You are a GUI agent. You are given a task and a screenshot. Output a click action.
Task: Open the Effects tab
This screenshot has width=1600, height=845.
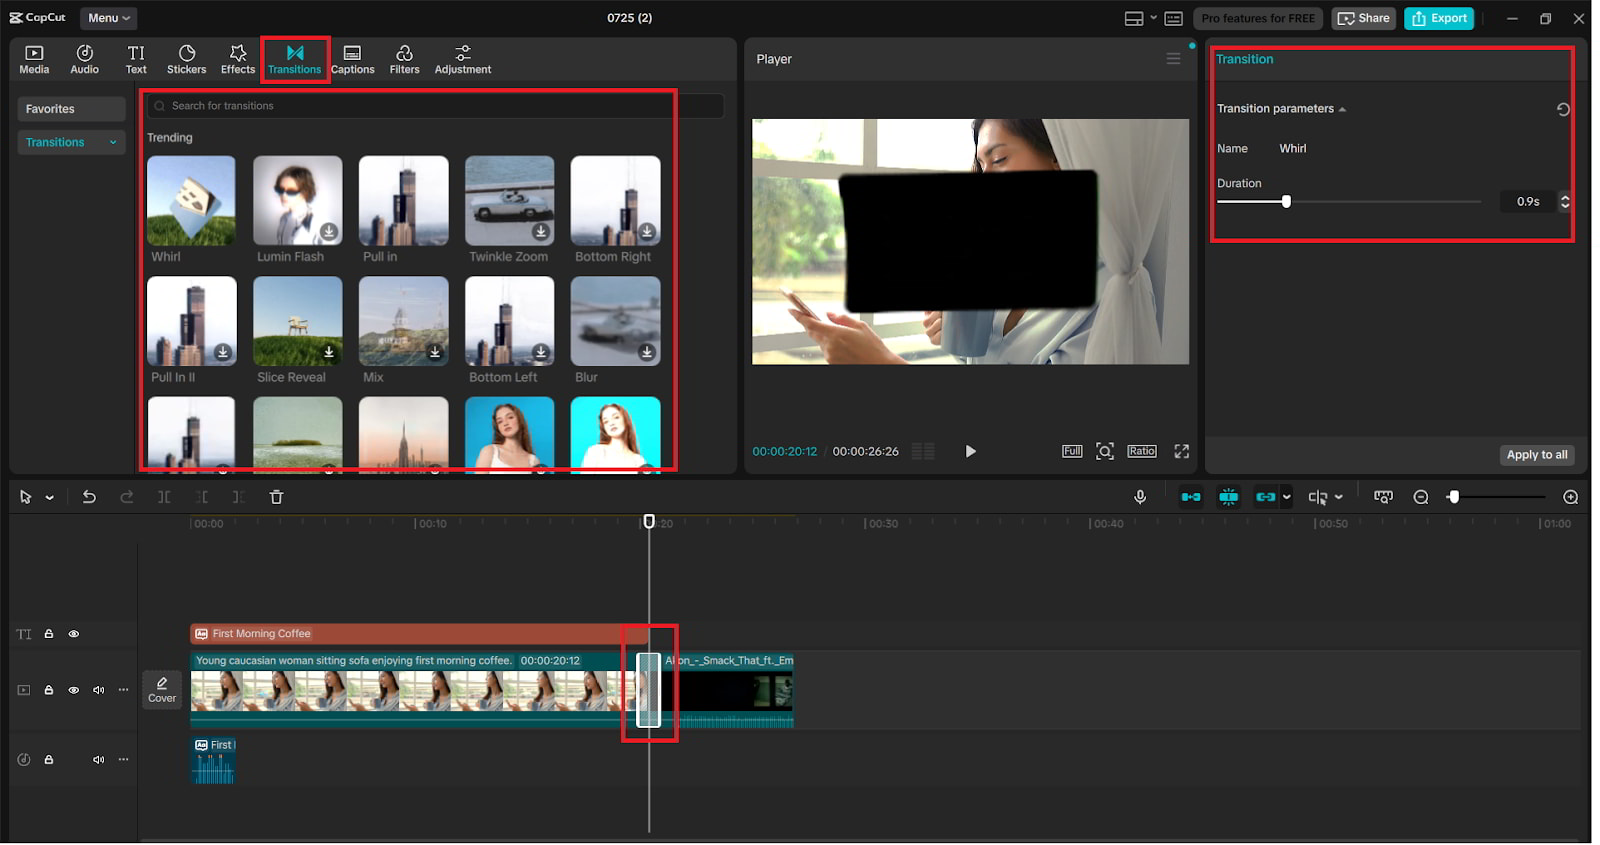238,60
